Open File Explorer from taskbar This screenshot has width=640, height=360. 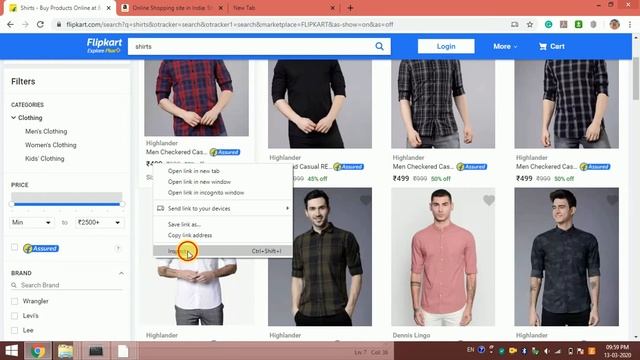pos(65,351)
